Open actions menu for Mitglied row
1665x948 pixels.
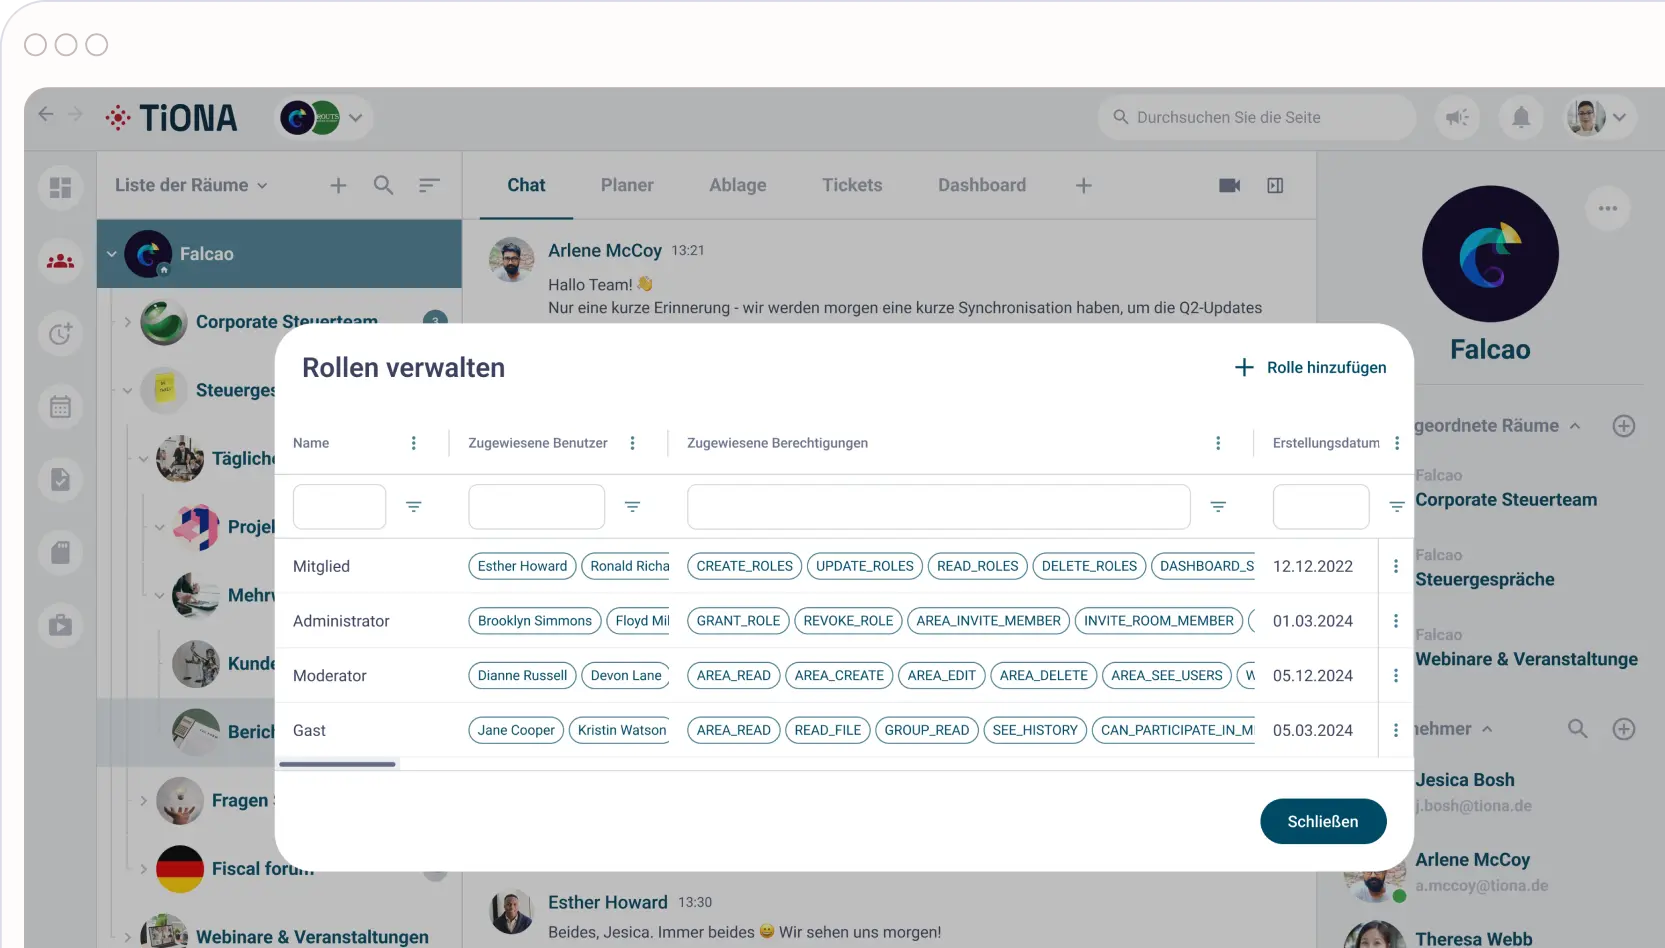tap(1396, 566)
